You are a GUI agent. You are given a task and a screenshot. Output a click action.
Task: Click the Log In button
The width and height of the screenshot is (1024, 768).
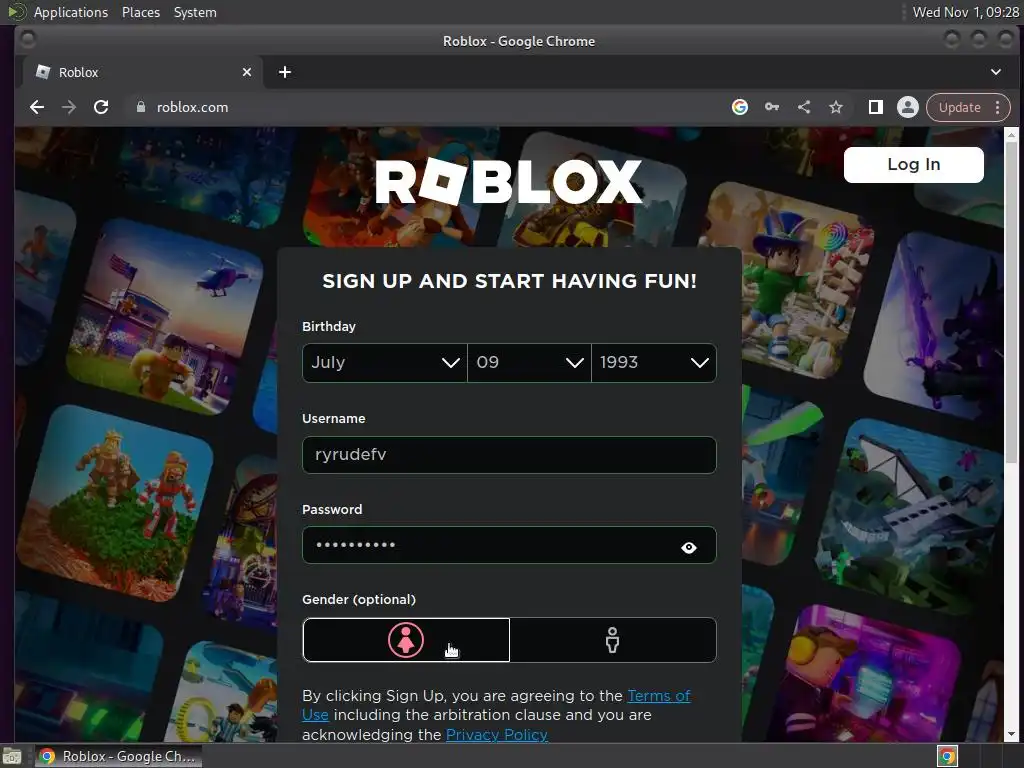[914, 165]
